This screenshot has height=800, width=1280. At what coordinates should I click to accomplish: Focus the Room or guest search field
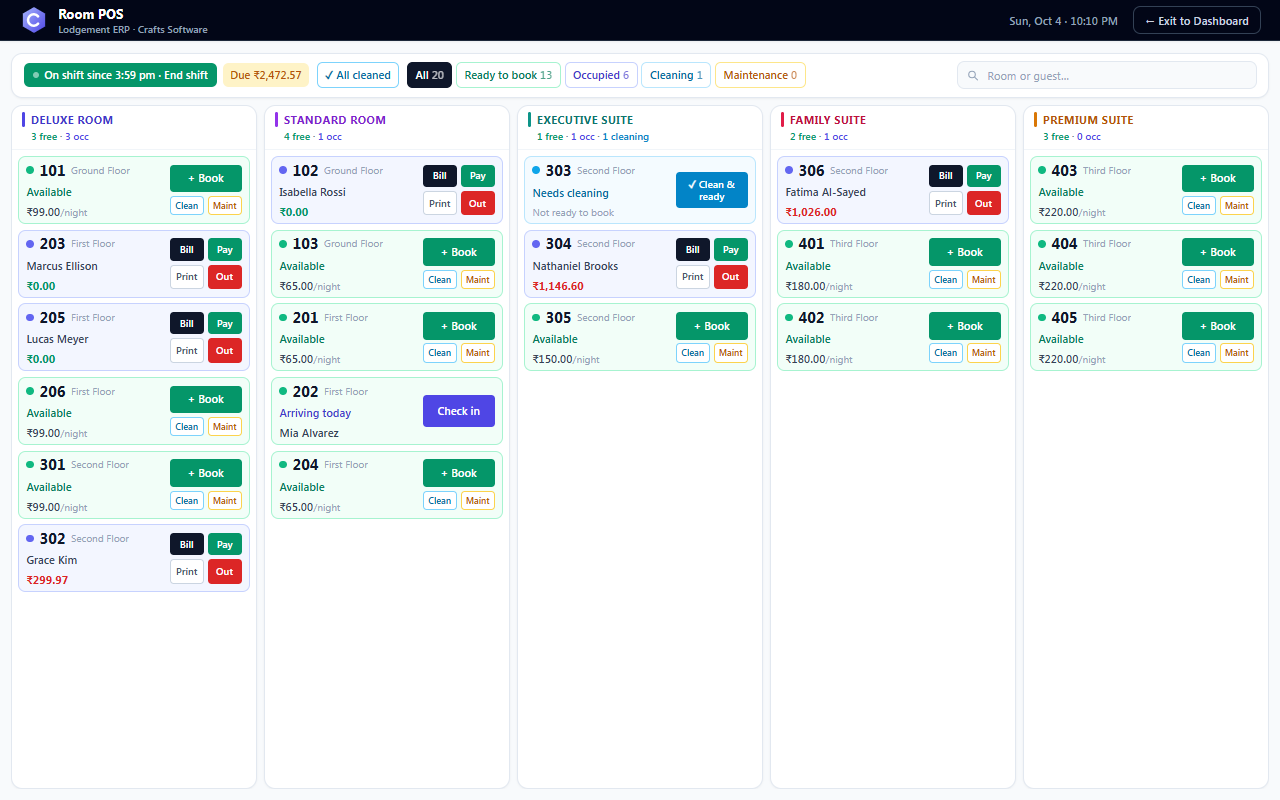1106,76
